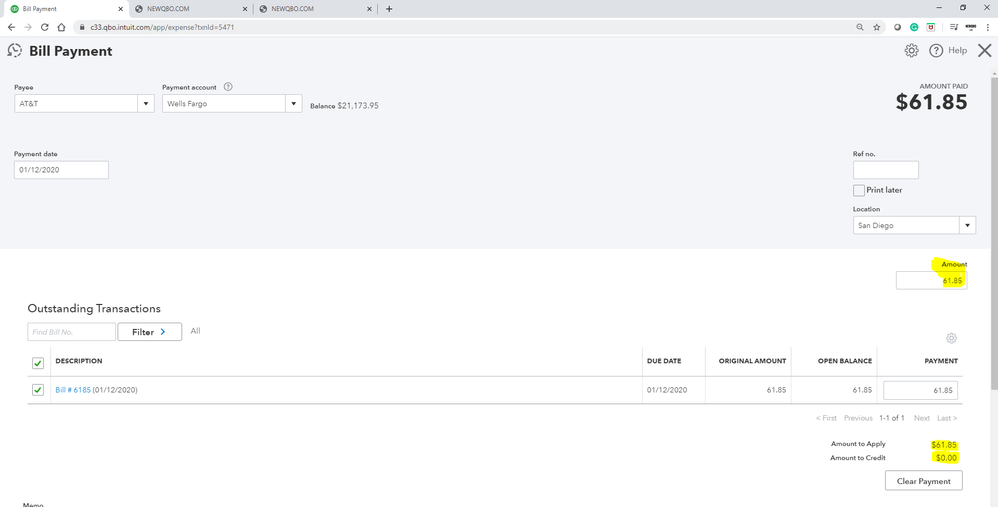Open the Outstanding Transactions table settings gear

(x=952, y=338)
